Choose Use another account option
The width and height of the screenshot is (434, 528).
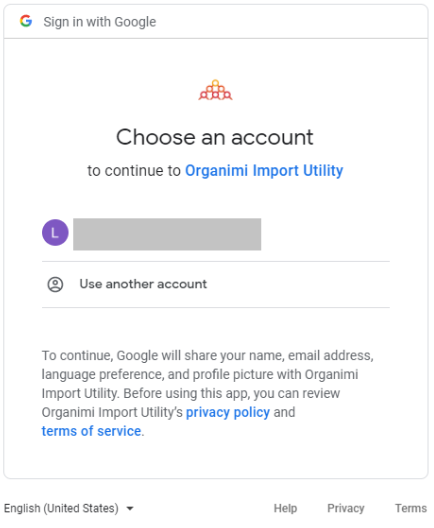click(215, 285)
